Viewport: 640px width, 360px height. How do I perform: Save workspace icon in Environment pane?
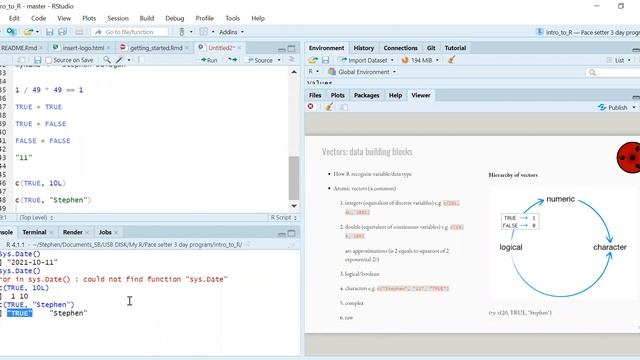(325, 60)
